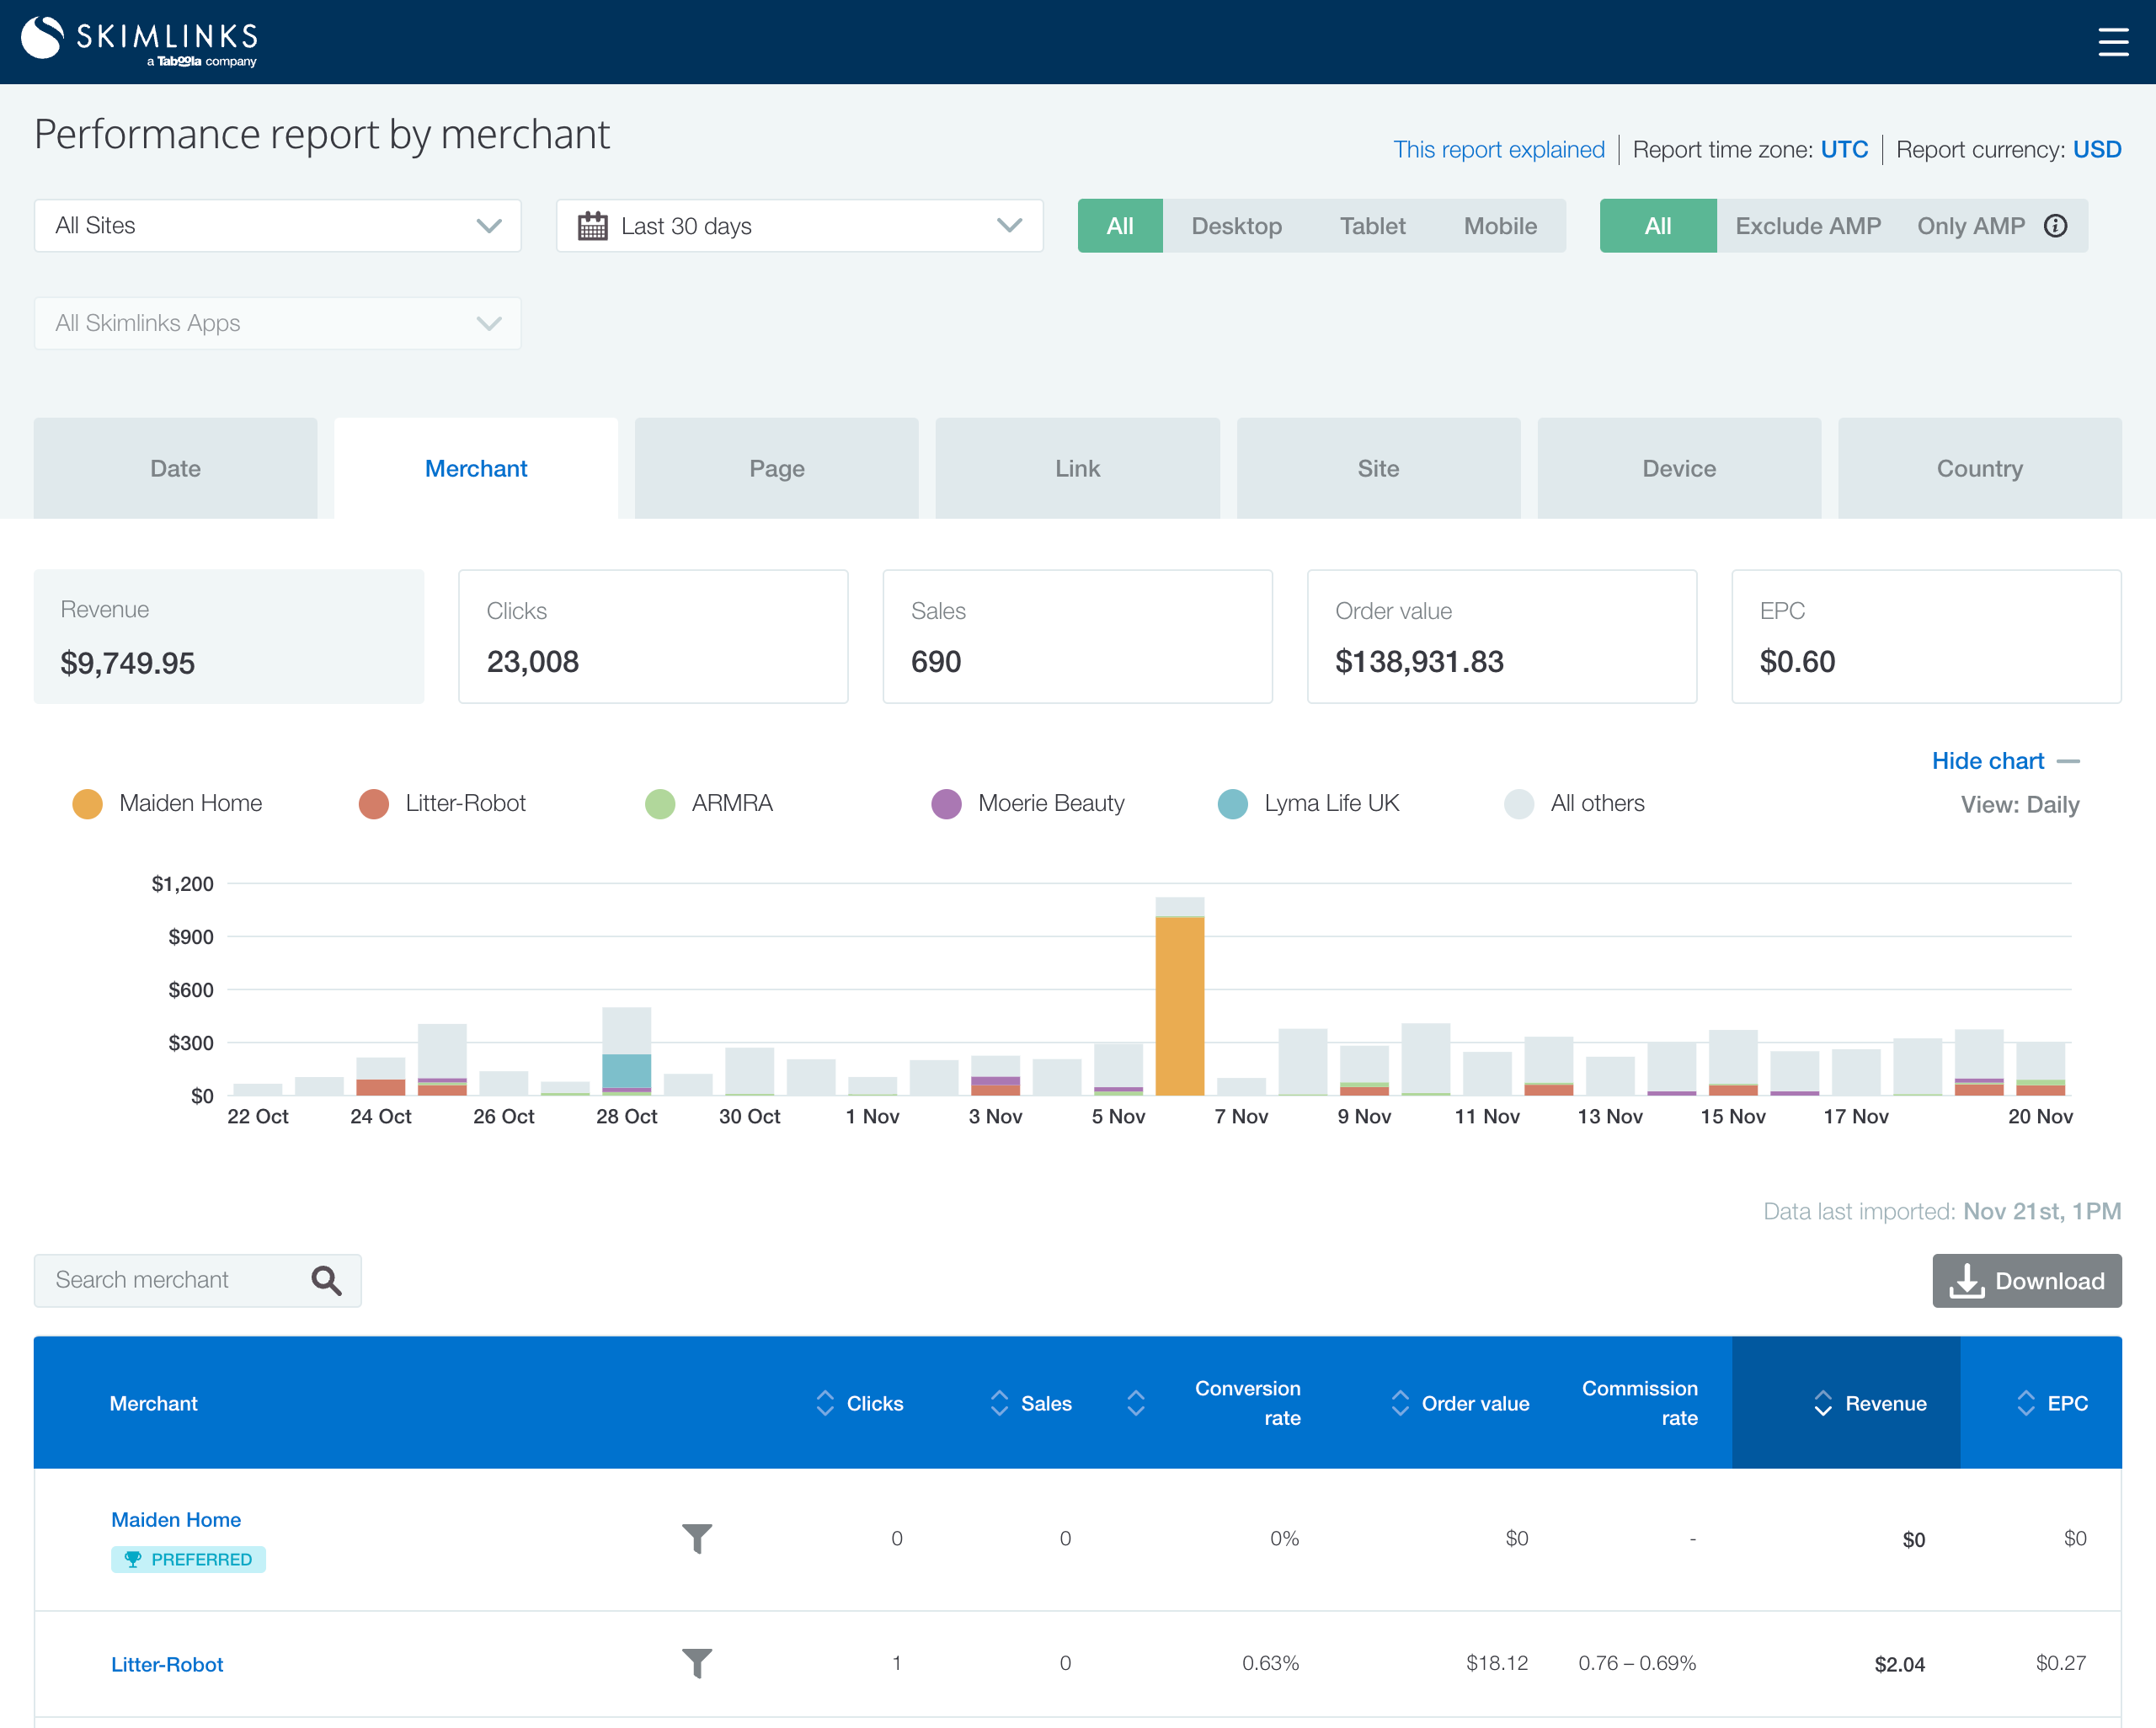Screen dimensions: 2156x1728
Task: Select All devices filter
Action: tap(1120, 226)
